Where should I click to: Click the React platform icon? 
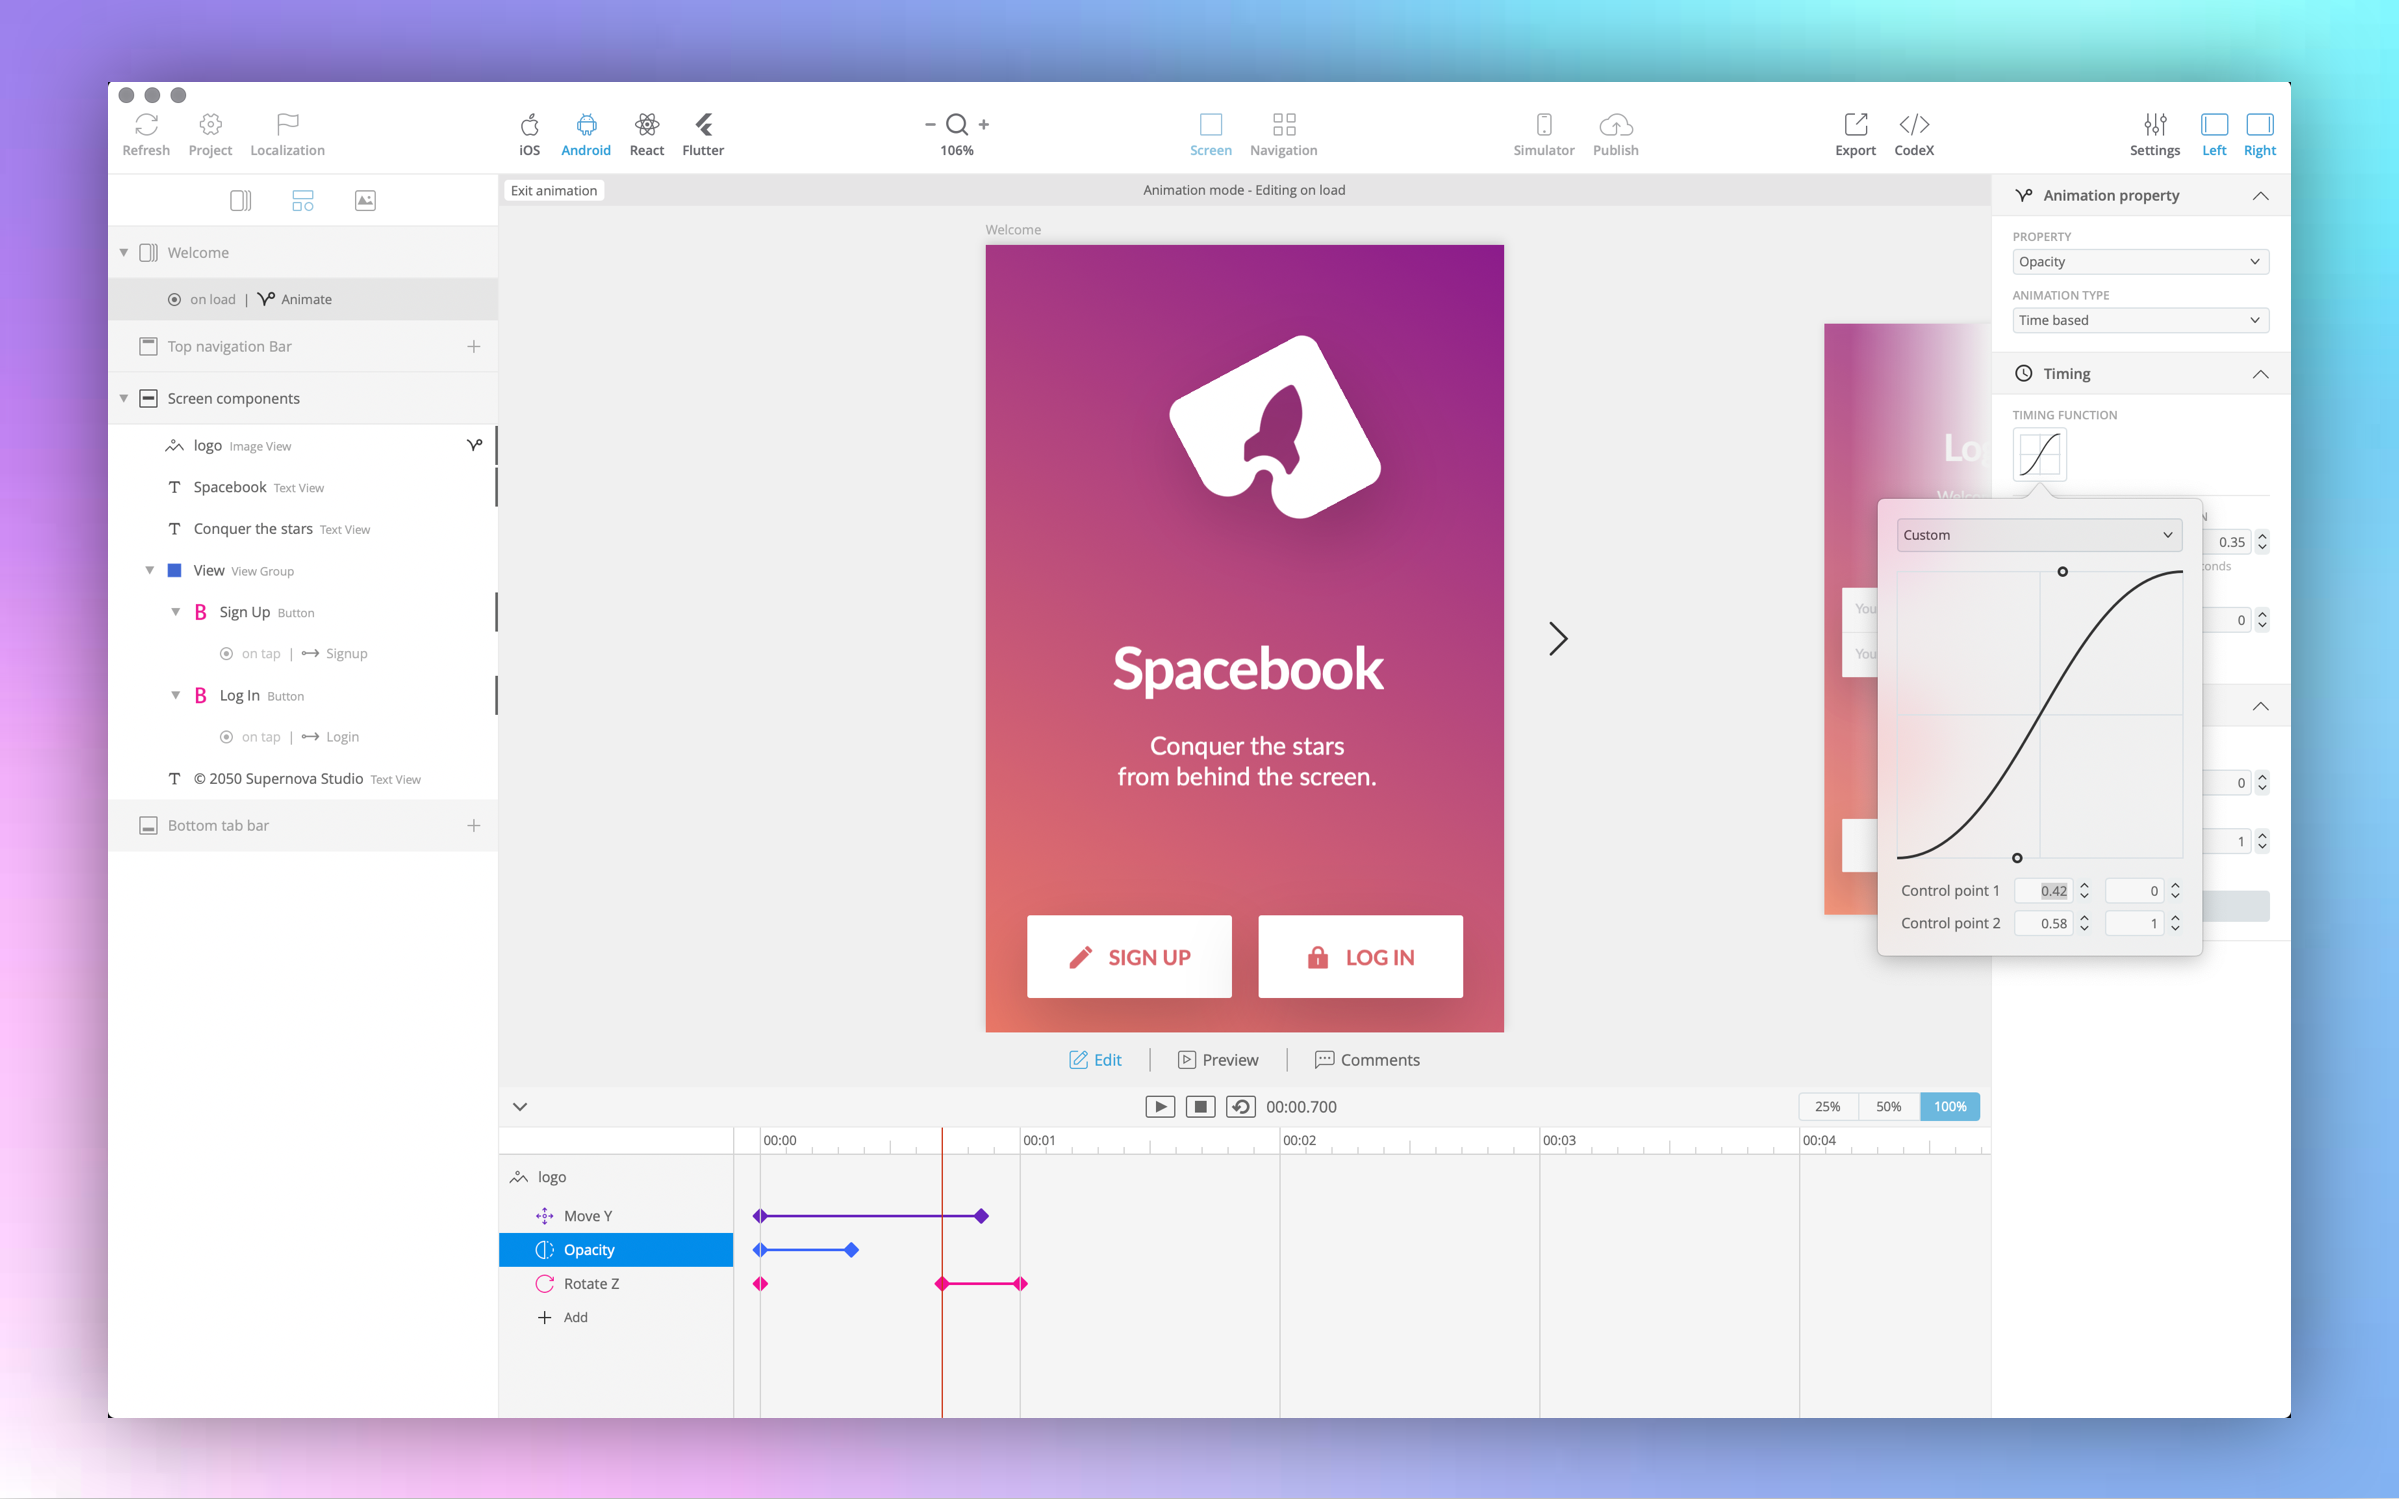pyautogui.click(x=646, y=133)
